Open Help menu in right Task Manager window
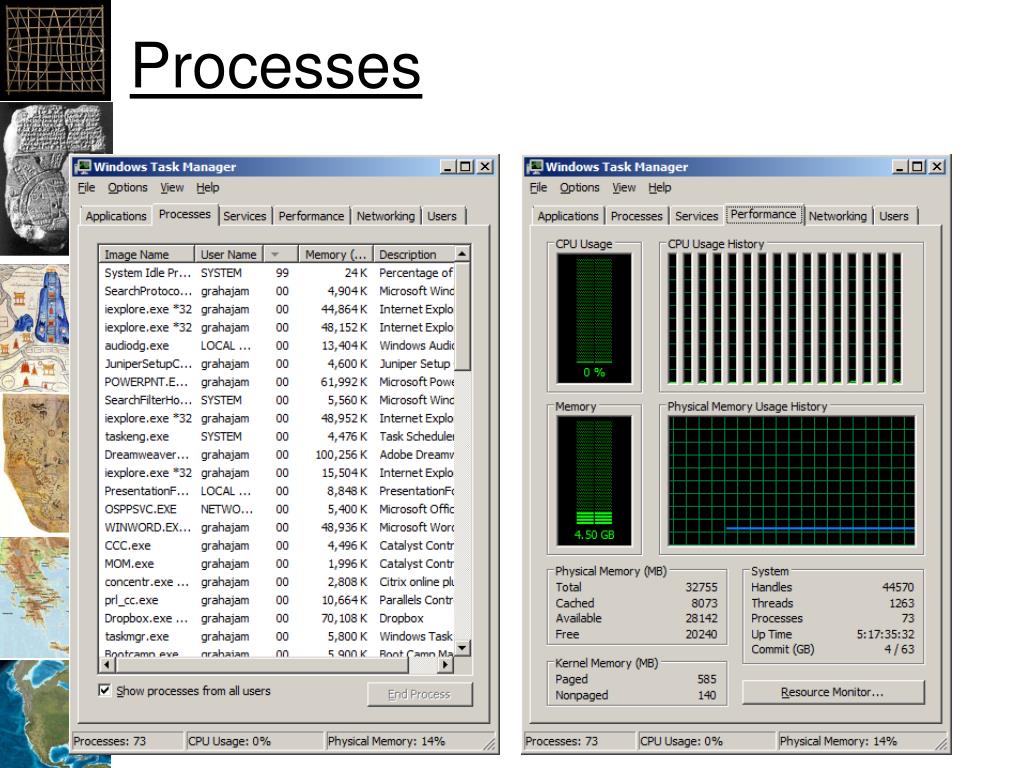This screenshot has height=768, width=1024. point(660,187)
